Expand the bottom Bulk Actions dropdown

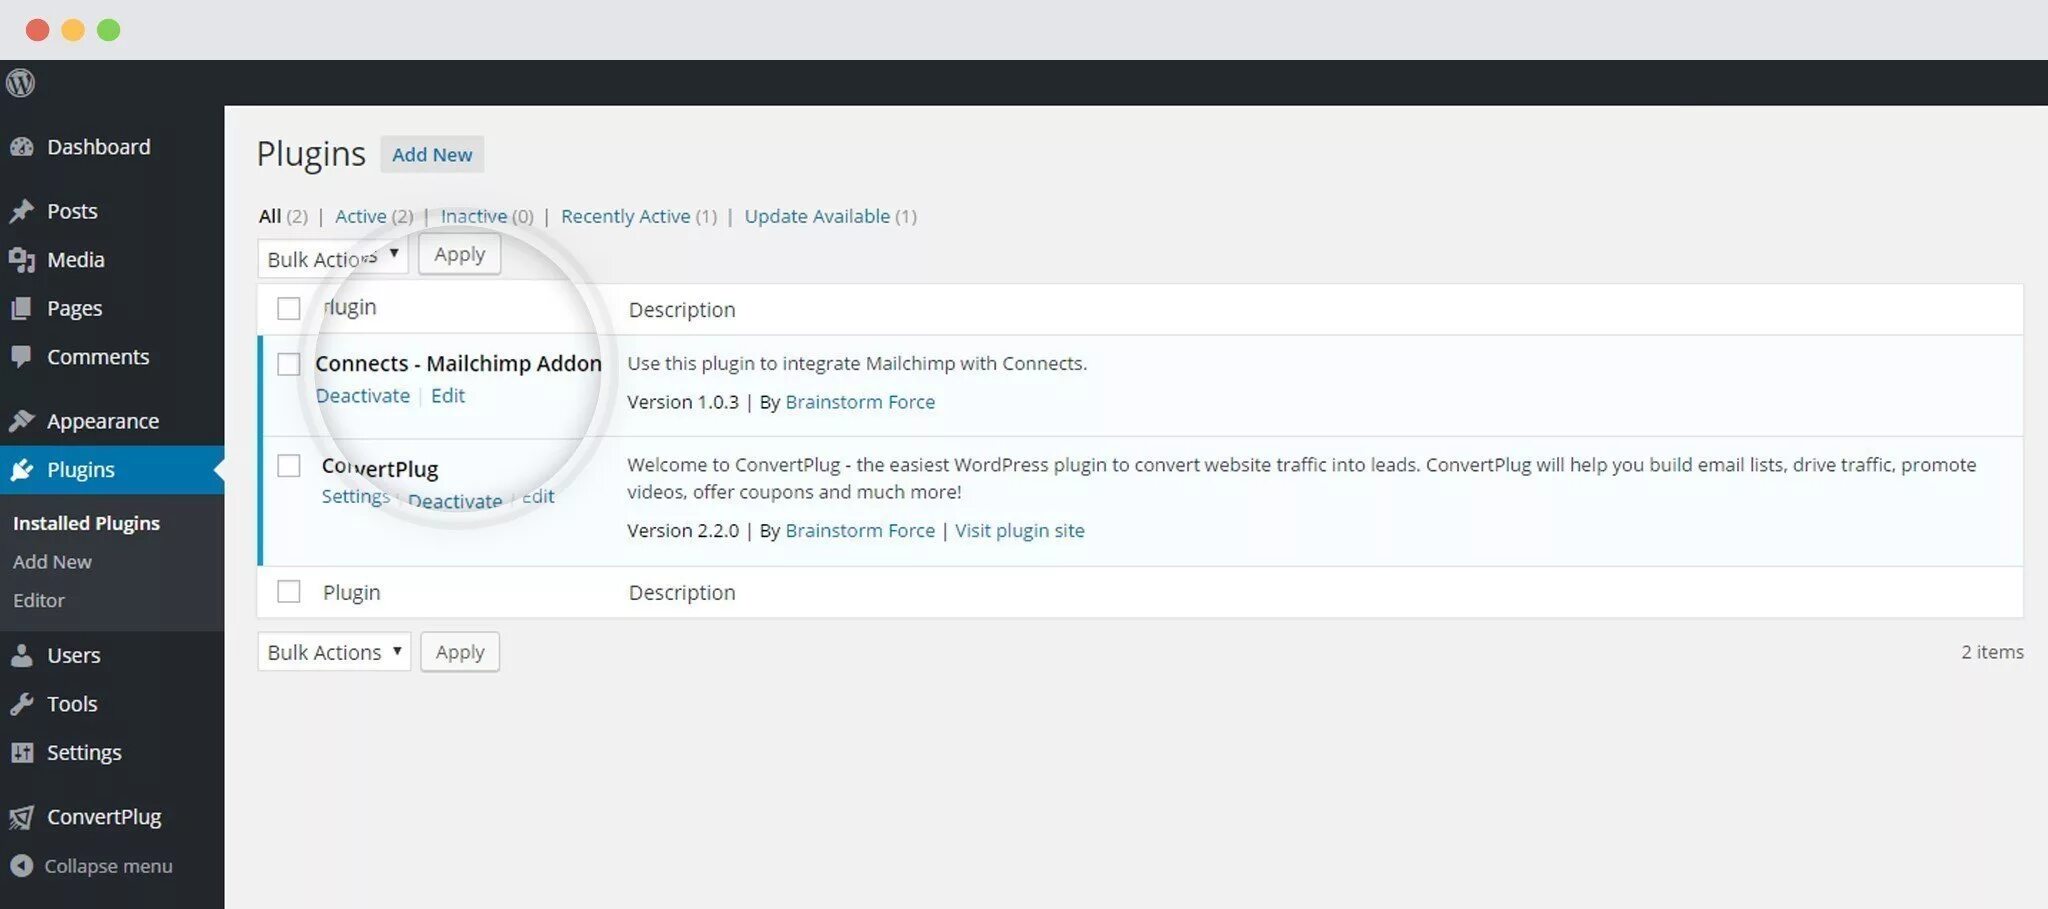[x=334, y=652]
